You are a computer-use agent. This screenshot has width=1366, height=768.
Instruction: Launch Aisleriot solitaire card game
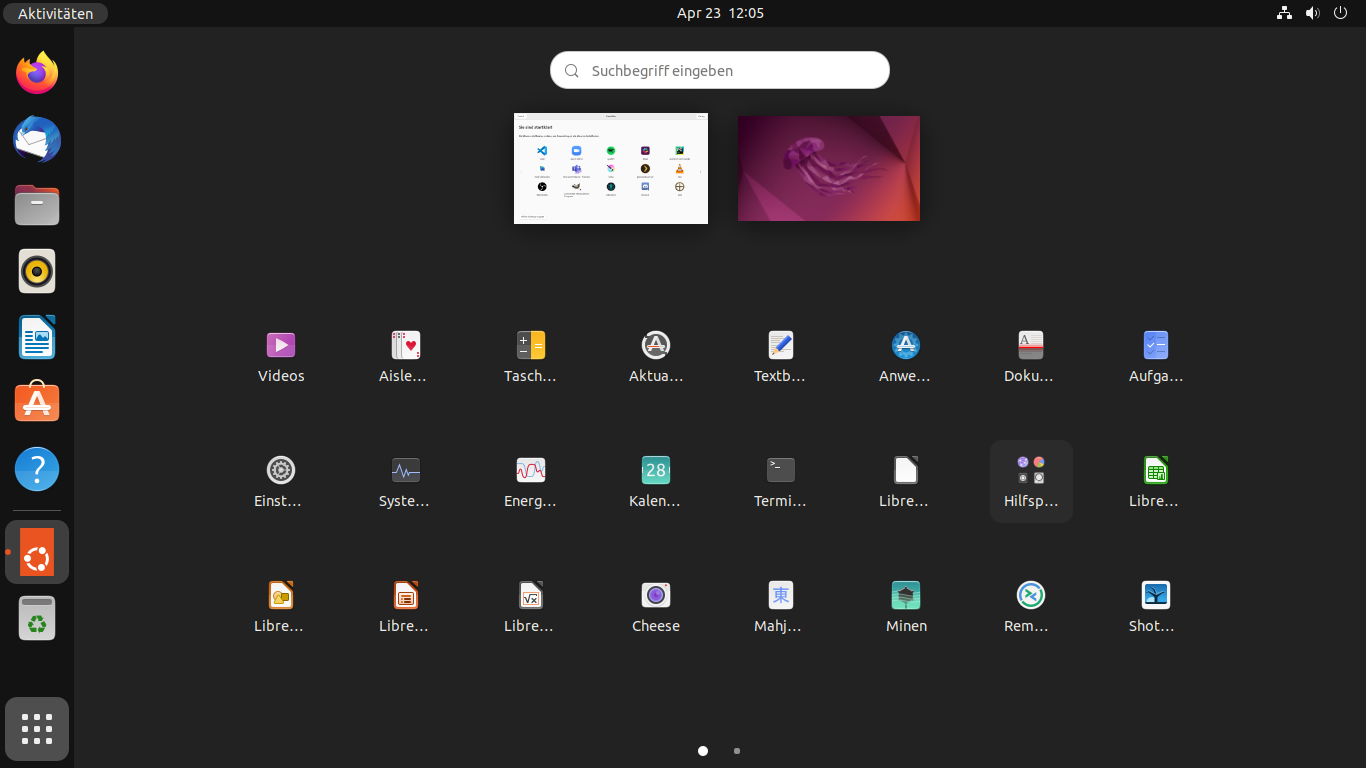pyautogui.click(x=406, y=356)
